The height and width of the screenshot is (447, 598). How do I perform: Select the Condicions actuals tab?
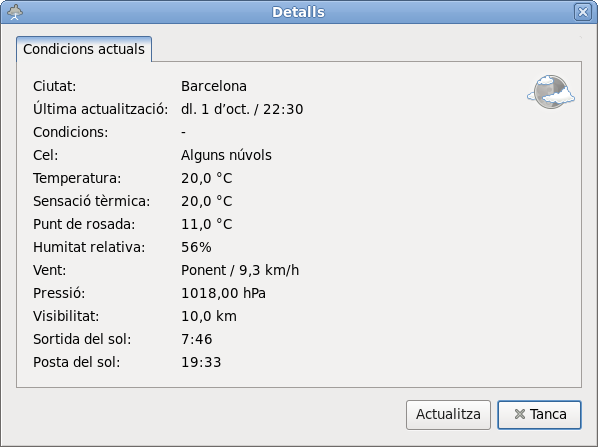84,49
